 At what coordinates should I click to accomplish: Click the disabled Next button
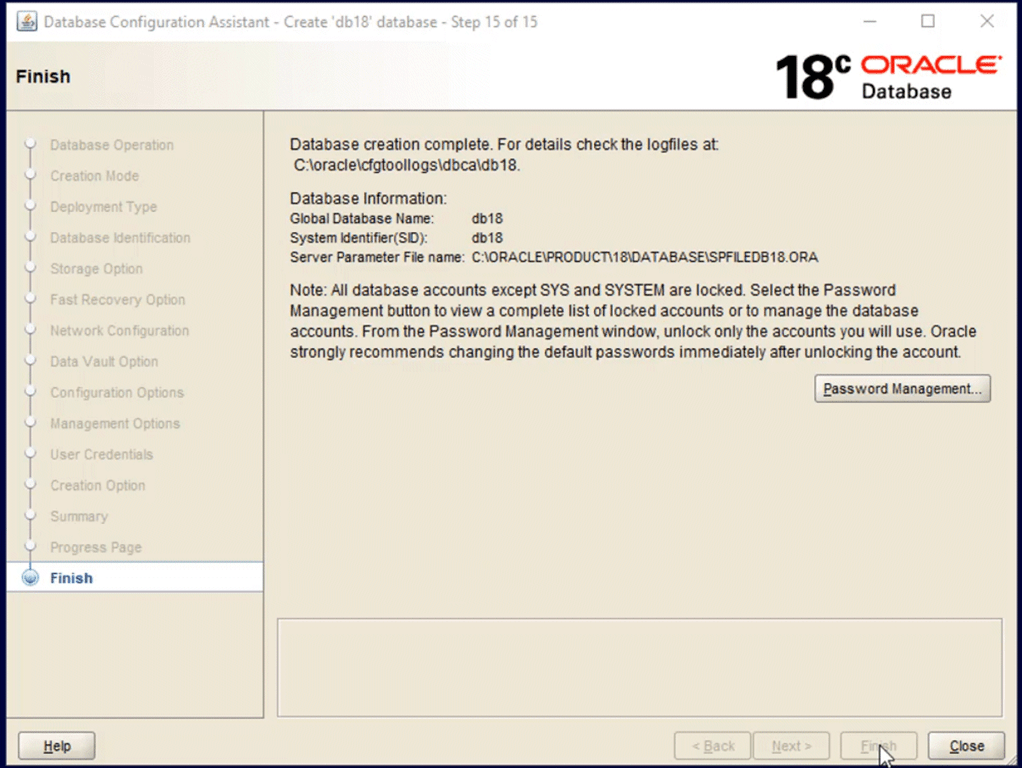point(791,746)
